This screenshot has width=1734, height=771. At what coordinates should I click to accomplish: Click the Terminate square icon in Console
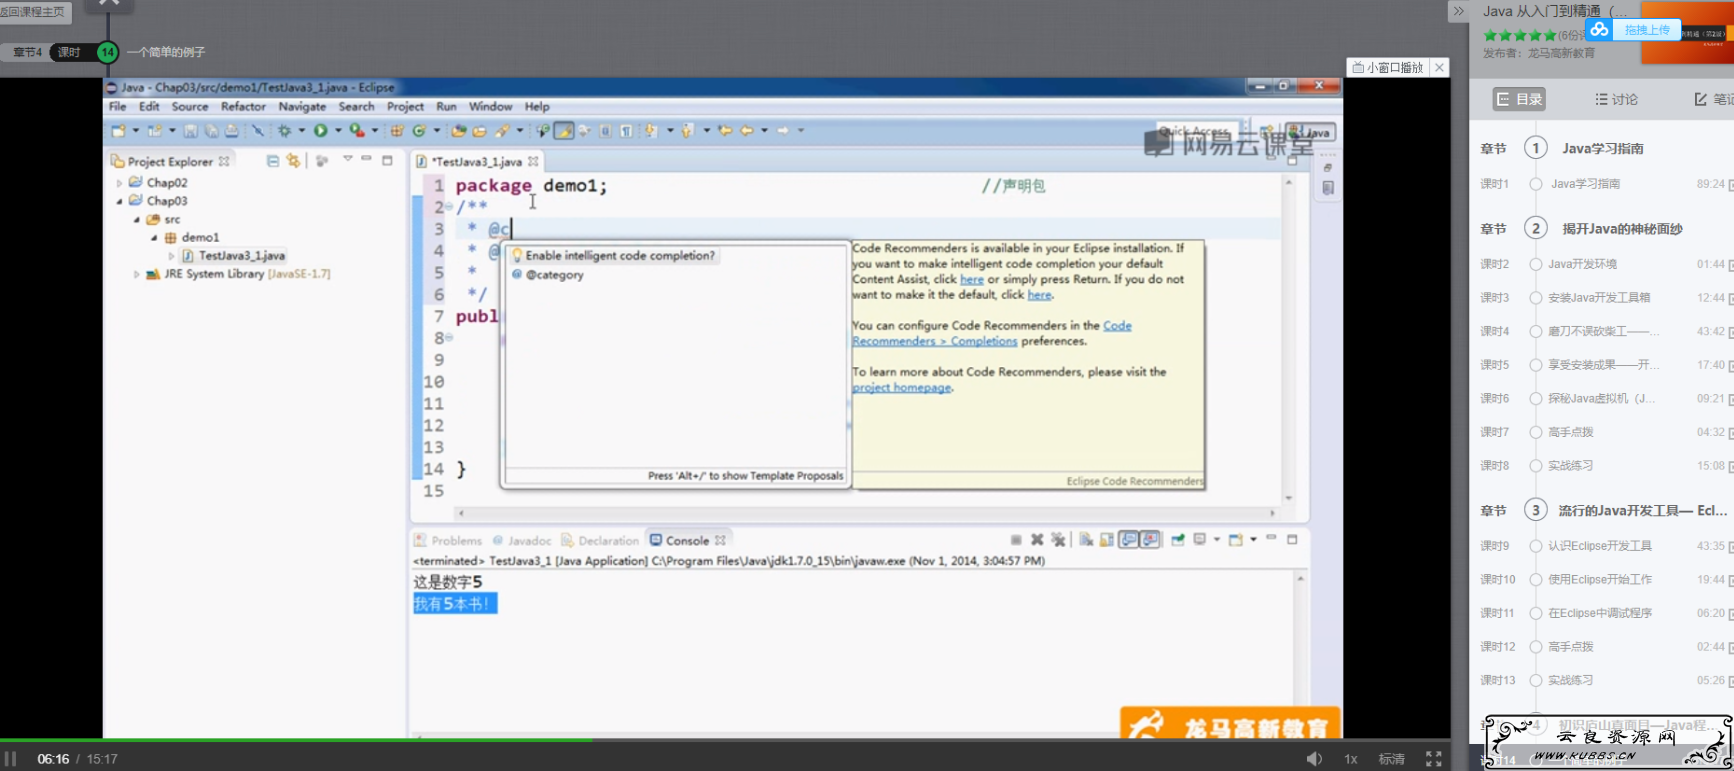(x=1016, y=540)
